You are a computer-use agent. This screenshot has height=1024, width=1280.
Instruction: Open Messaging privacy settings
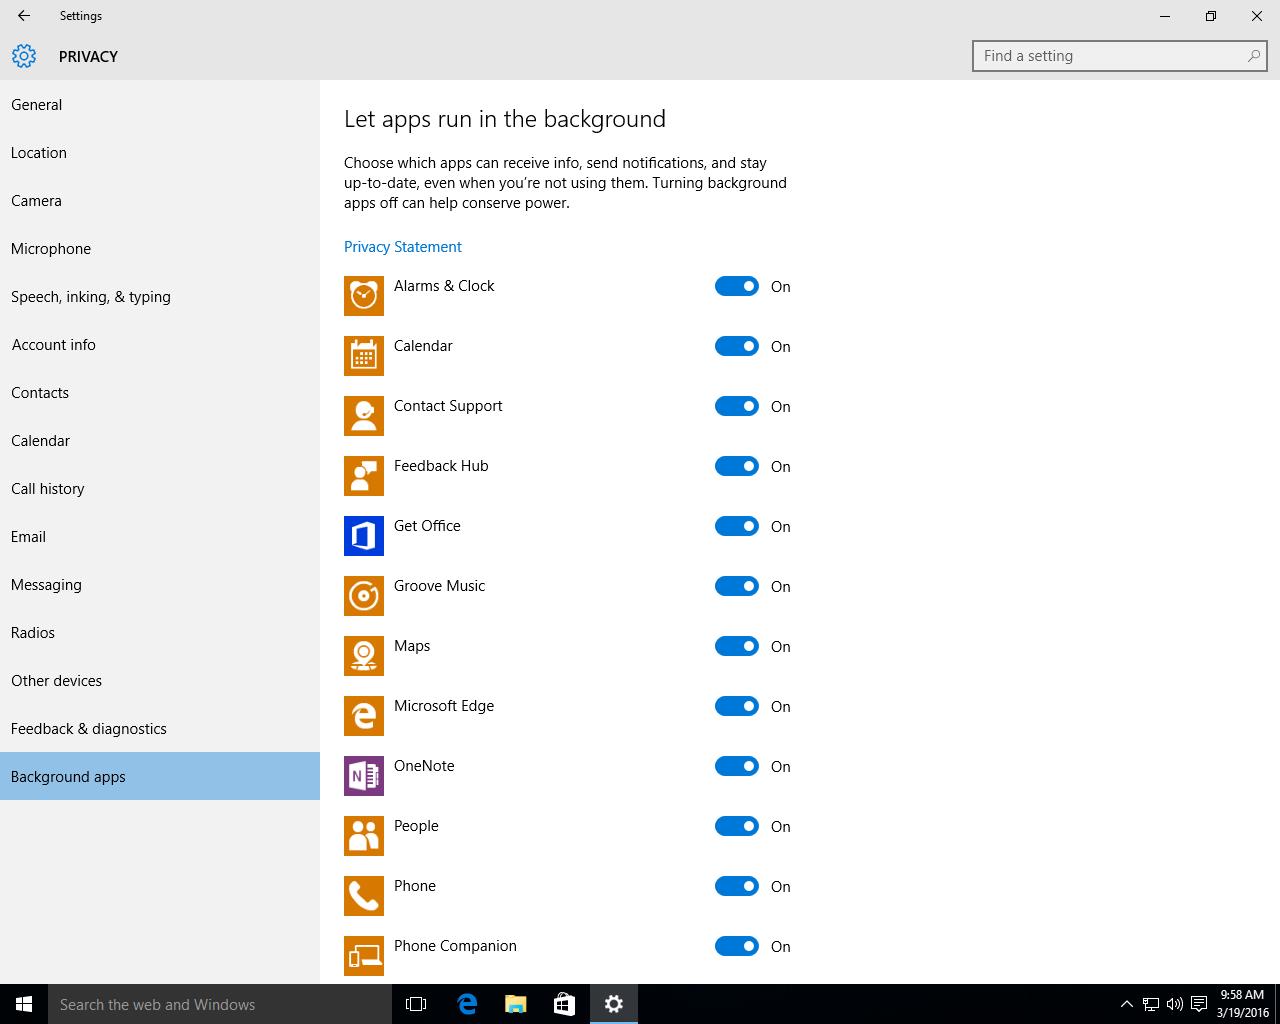coord(160,584)
